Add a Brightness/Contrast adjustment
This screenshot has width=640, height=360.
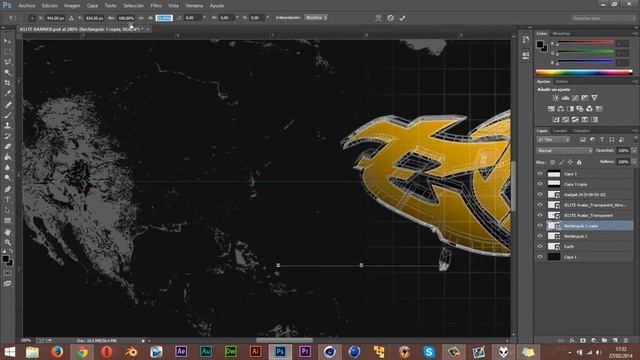556,98
